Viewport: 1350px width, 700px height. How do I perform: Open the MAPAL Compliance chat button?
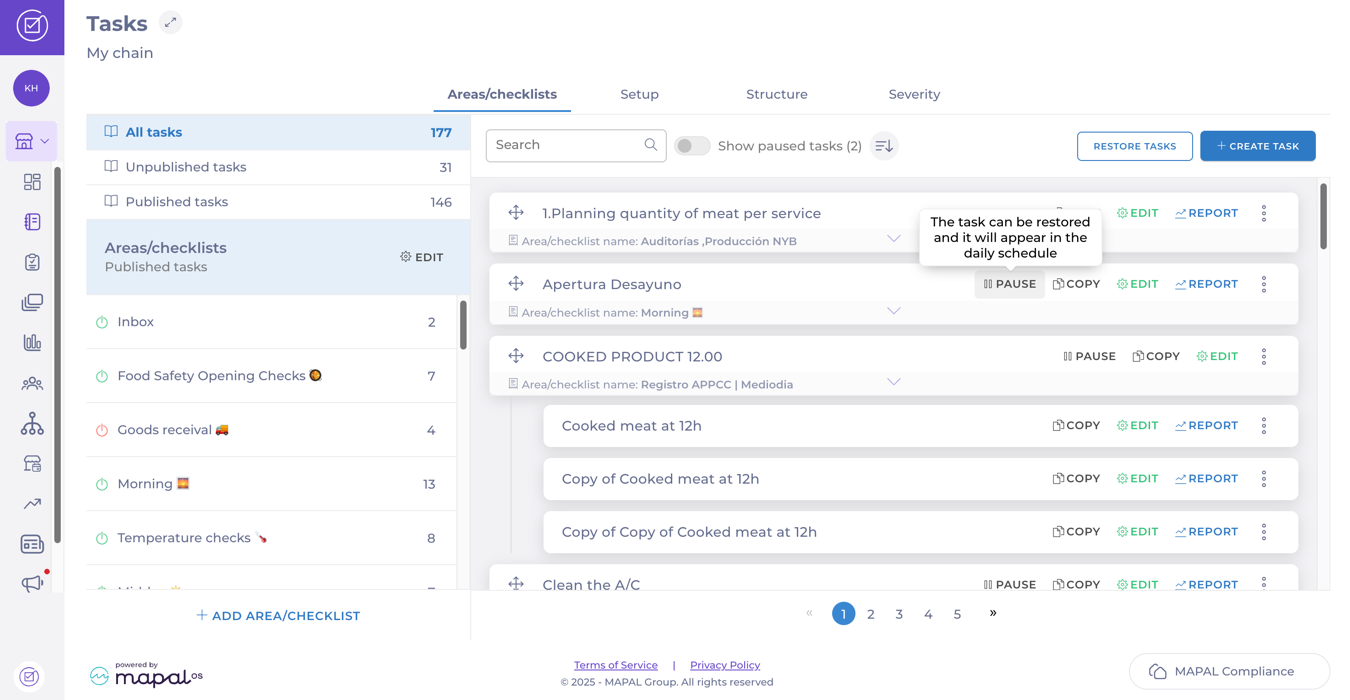click(1229, 671)
